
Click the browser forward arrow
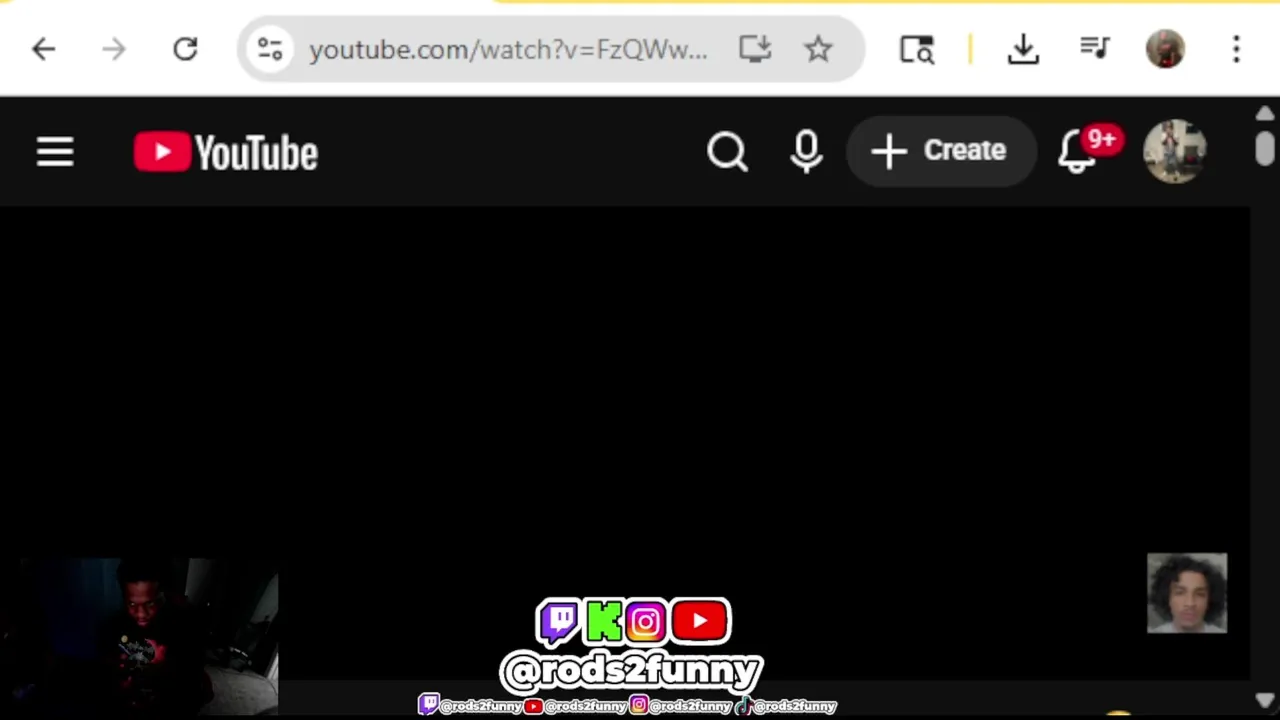(114, 49)
